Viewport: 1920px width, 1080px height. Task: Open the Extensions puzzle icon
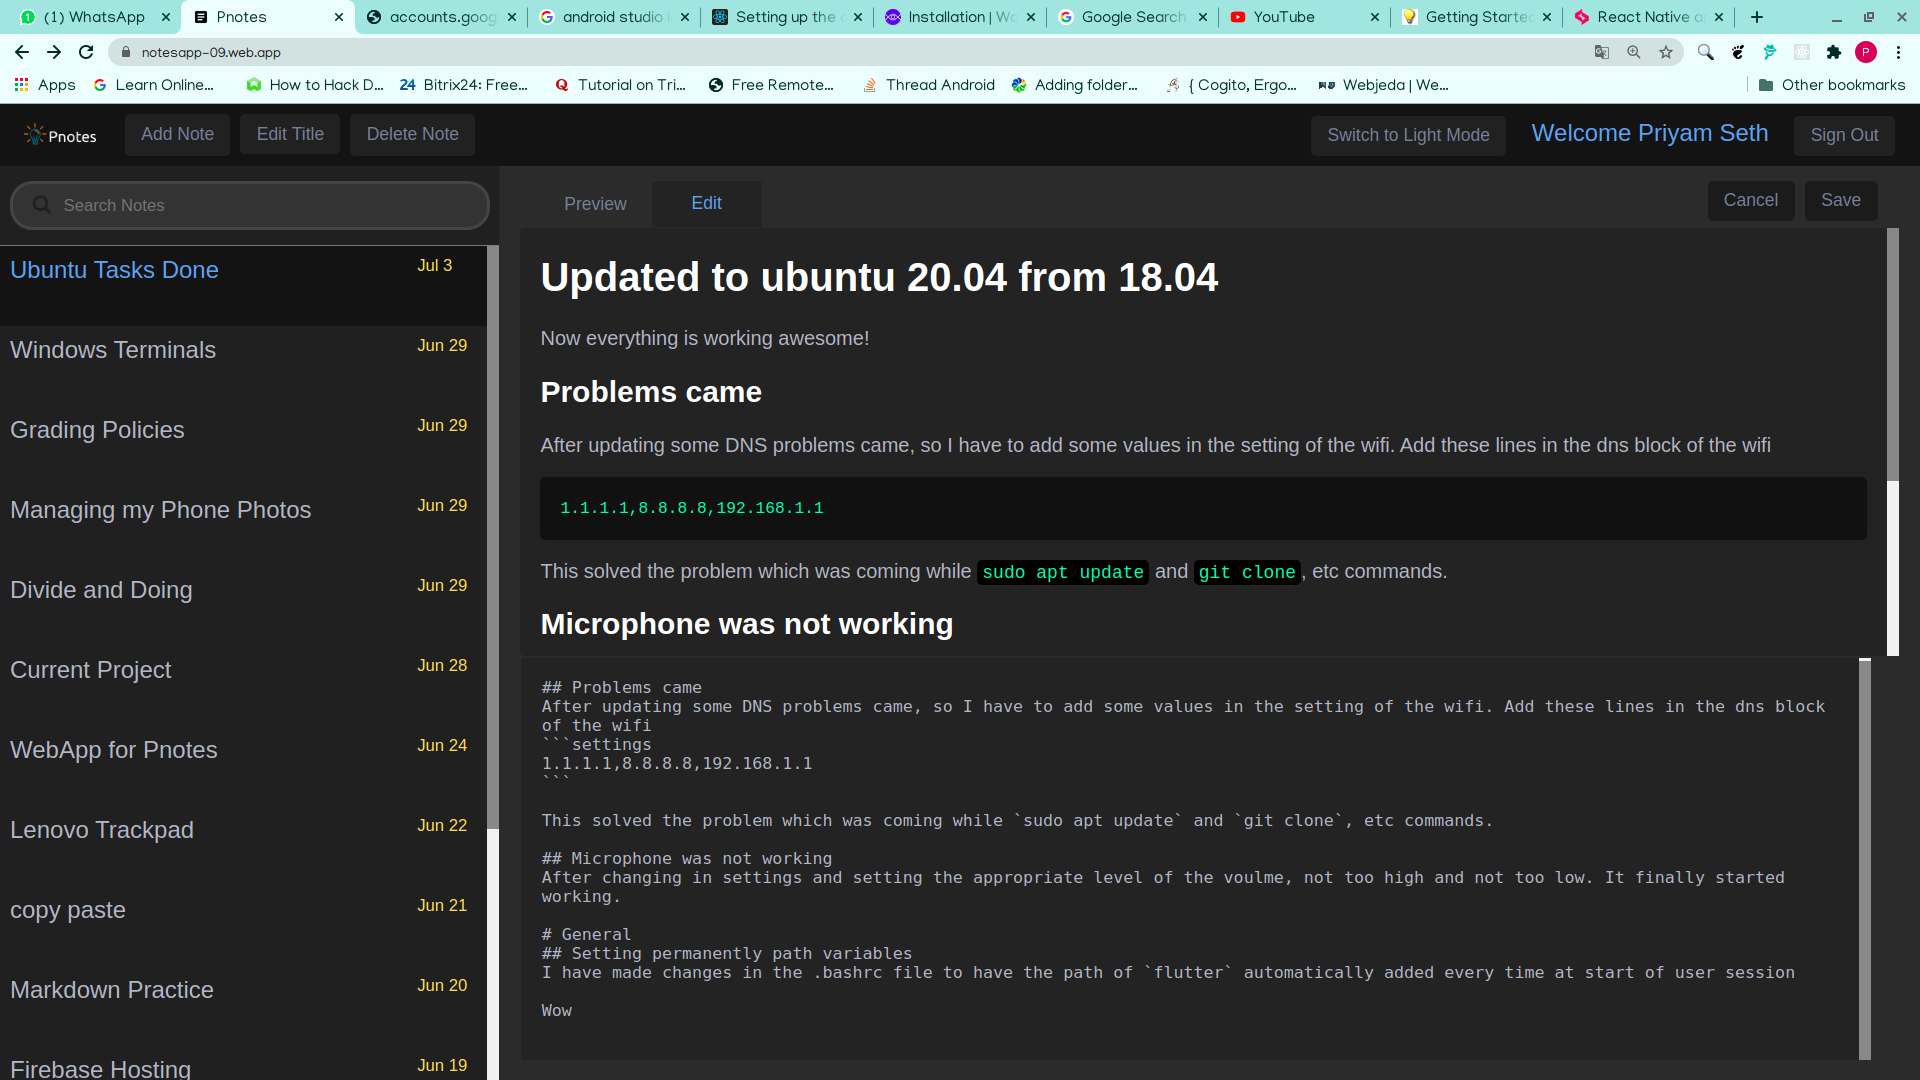click(1833, 52)
